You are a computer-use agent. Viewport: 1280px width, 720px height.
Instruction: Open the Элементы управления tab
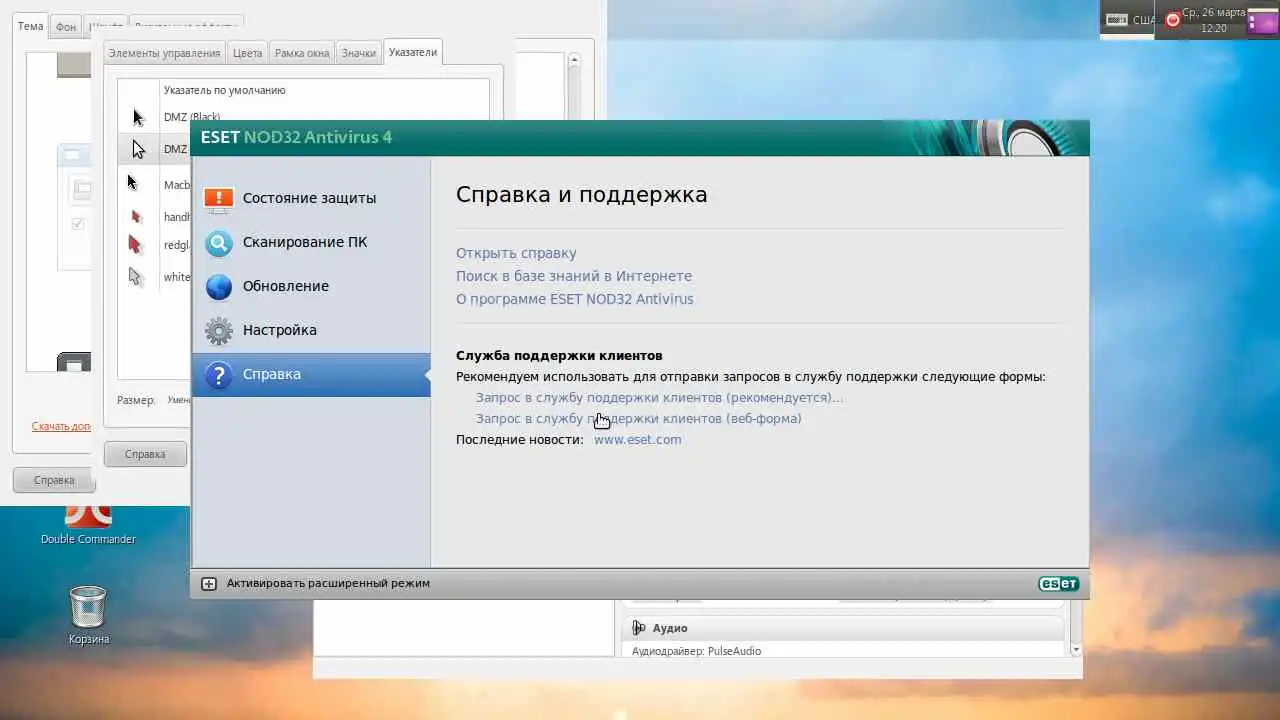[x=164, y=53]
